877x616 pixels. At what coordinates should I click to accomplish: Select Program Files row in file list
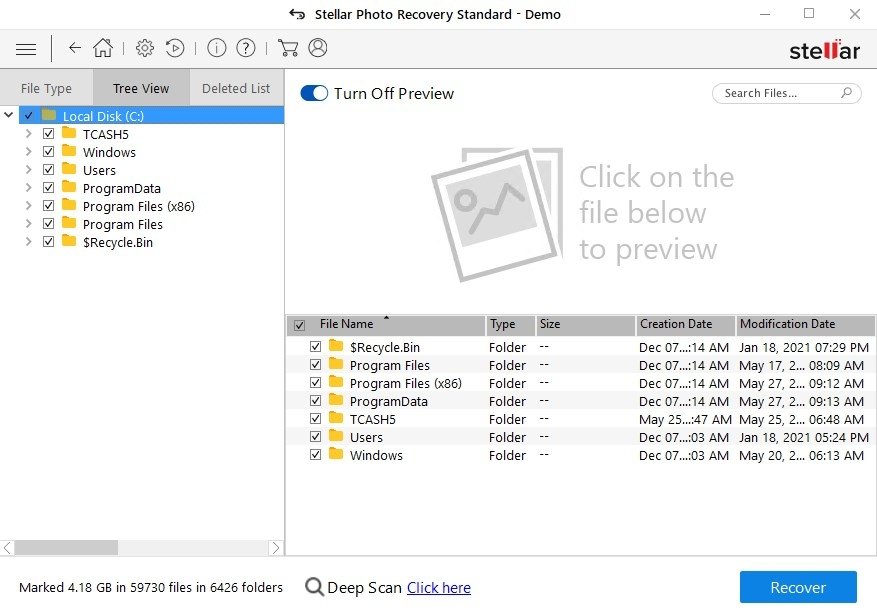pos(581,365)
